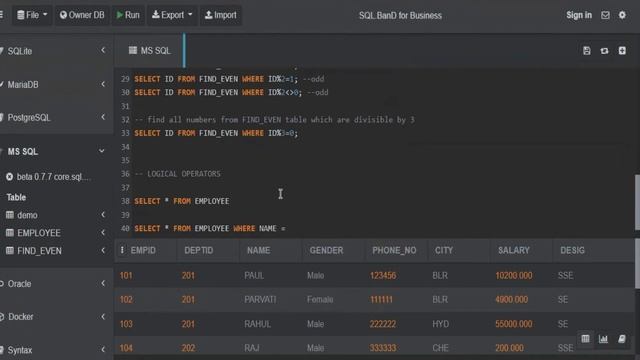Expand the EMPLOYEE table chevron
Image resolution: width=640 pixels, height=360 pixels.
103,233
